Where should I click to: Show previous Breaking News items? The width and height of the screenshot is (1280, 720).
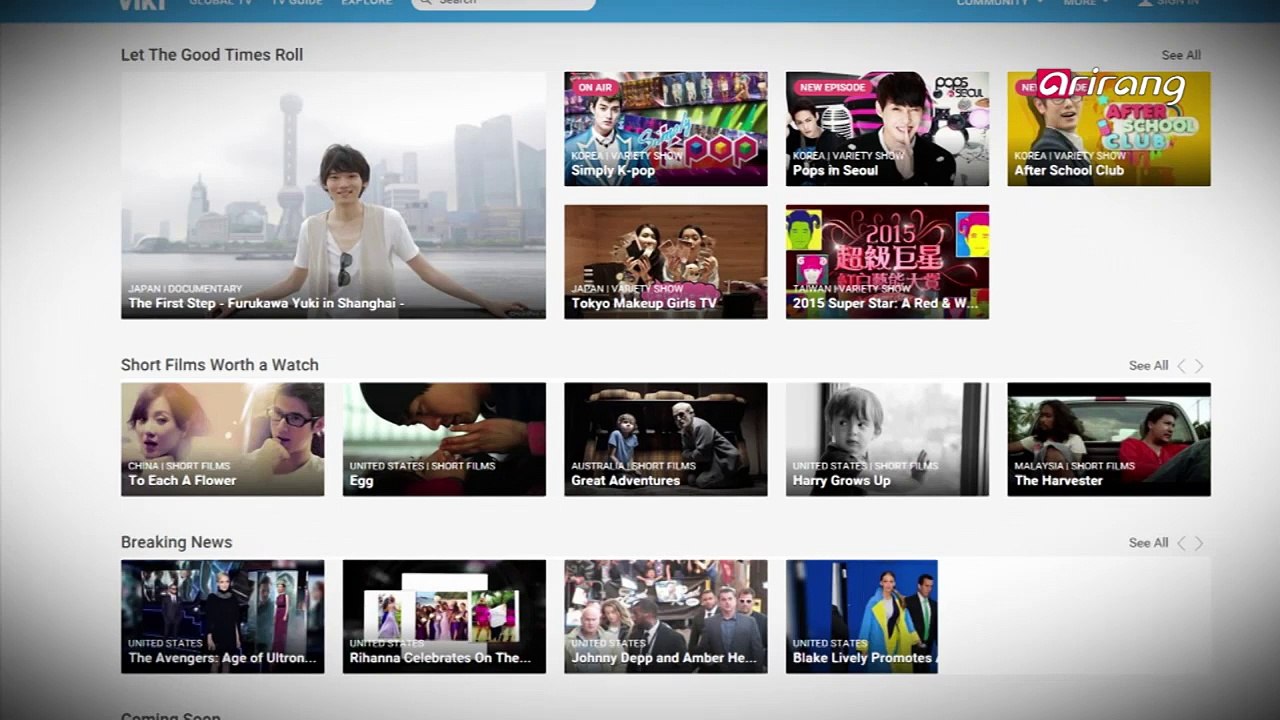[1181, 543]
